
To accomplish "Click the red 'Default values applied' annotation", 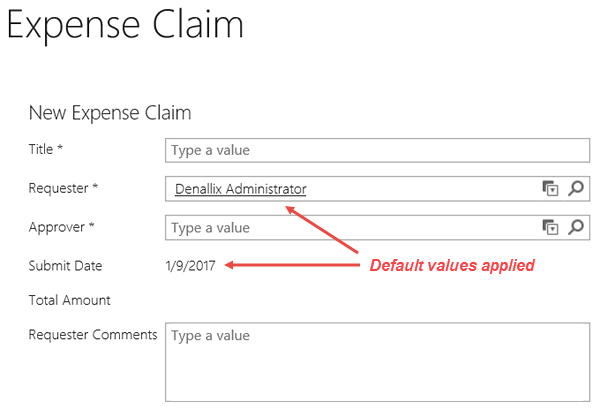I will (x=452, y=266).
